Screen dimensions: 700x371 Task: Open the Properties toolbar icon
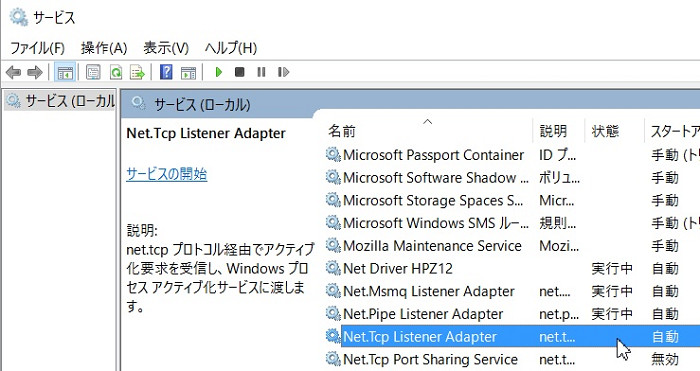[93, 72]
